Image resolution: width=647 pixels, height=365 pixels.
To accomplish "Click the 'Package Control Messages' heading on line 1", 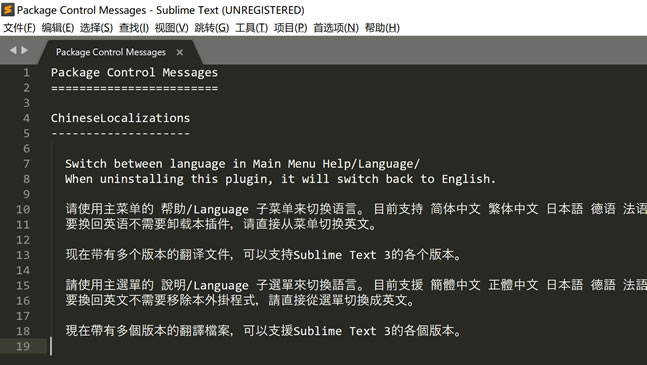I will coord(134,73).
